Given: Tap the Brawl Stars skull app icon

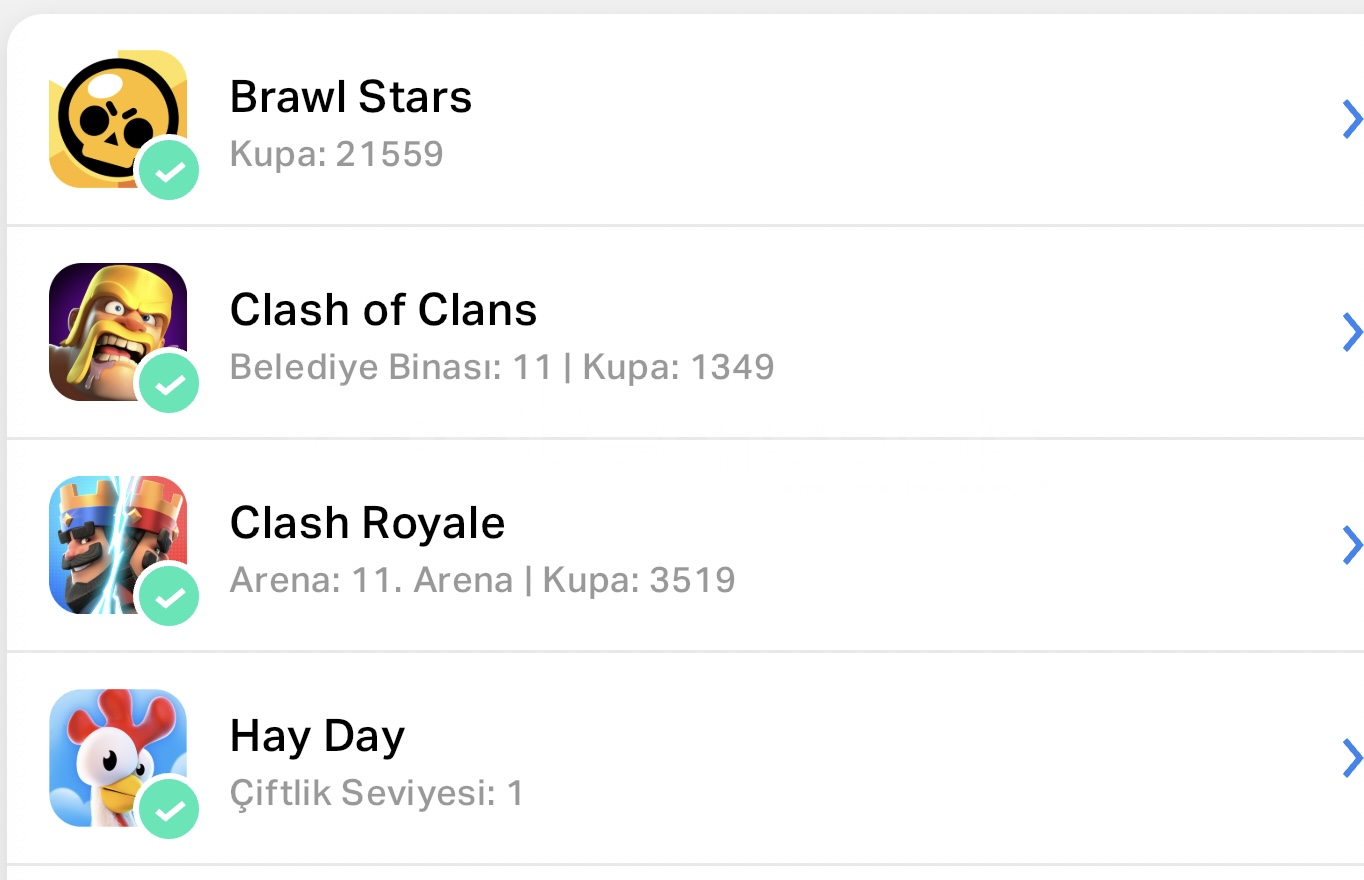Looking at the screenshot, I should point(110,112).
